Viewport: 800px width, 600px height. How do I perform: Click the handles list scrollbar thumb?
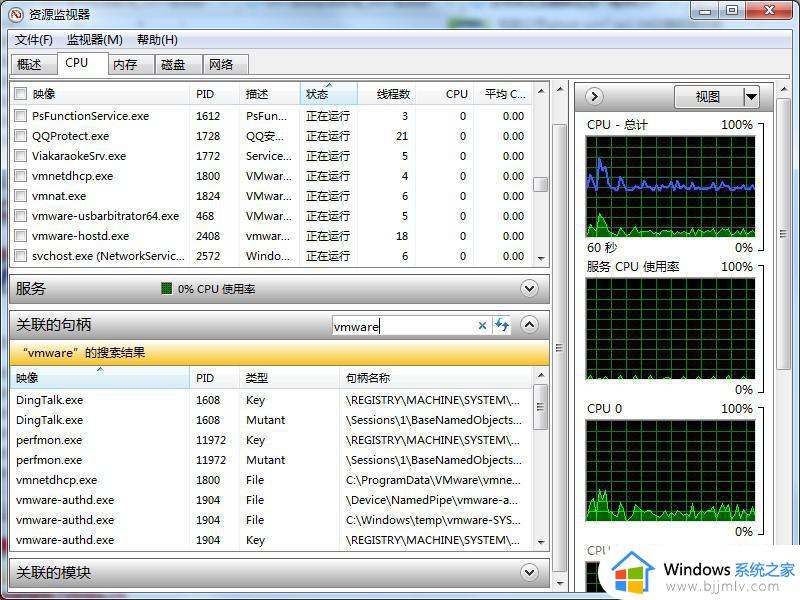tap(541, 407)
